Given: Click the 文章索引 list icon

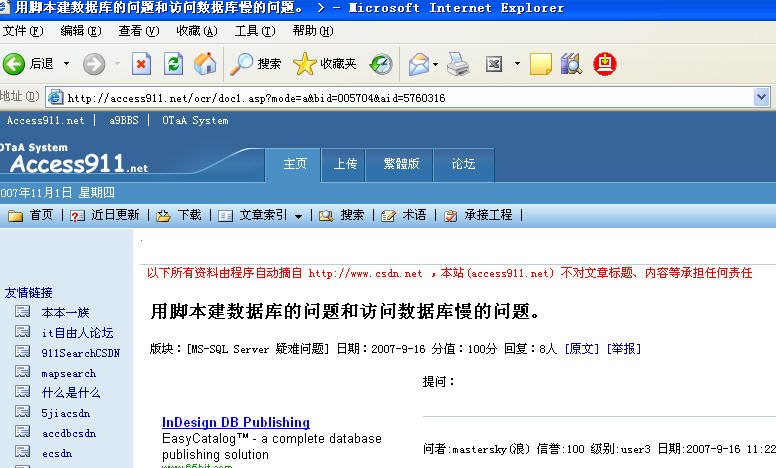Looking at the screenshot, I should coord(226,216).
